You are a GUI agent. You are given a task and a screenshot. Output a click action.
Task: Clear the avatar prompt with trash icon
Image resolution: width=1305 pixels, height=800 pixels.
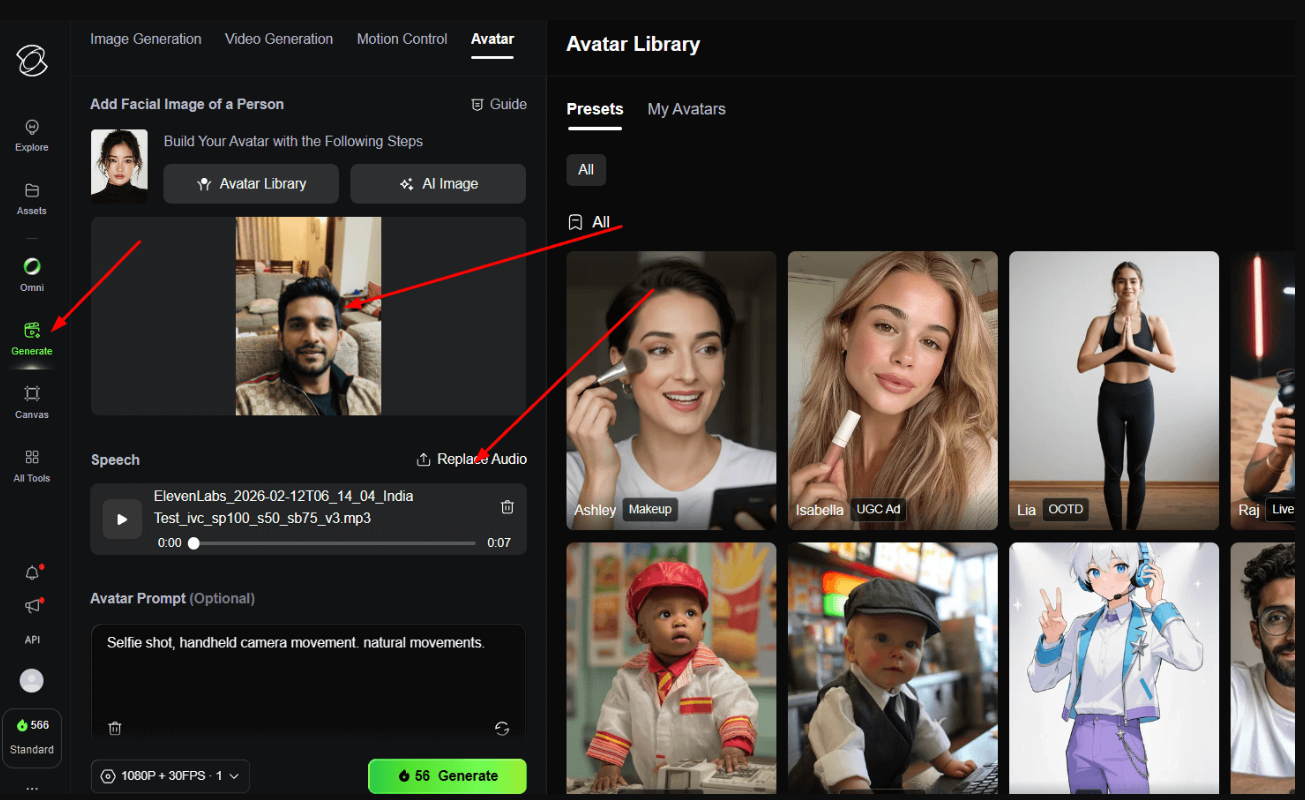115,728
